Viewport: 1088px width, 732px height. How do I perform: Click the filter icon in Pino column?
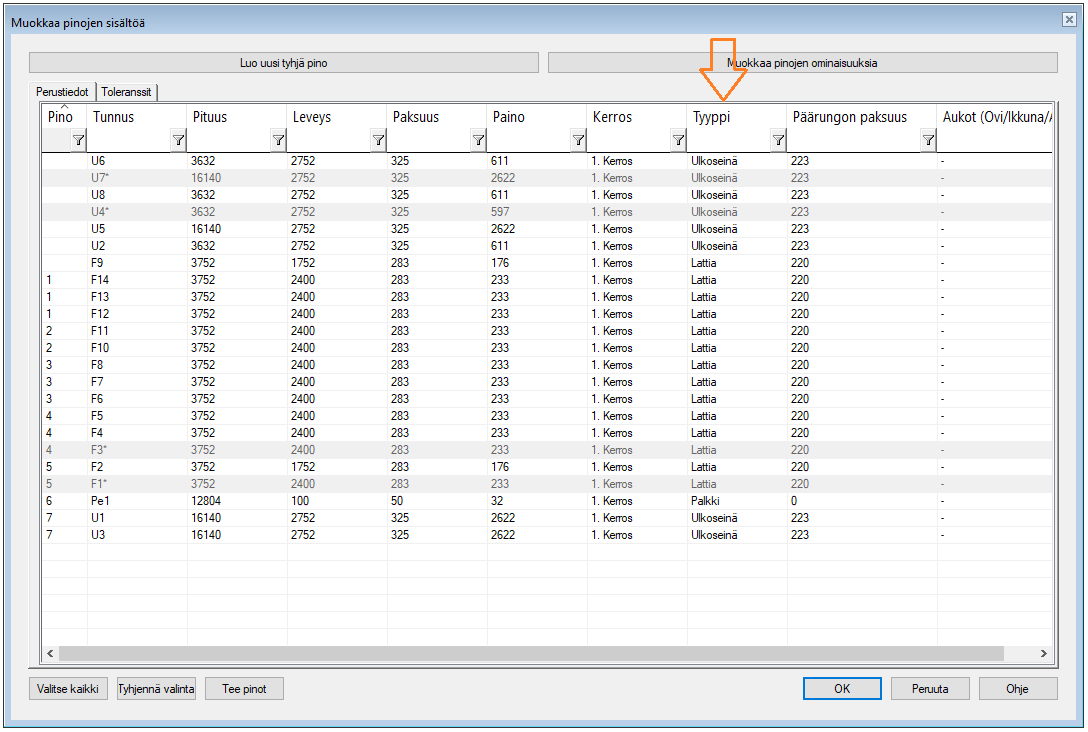[78, 141]
